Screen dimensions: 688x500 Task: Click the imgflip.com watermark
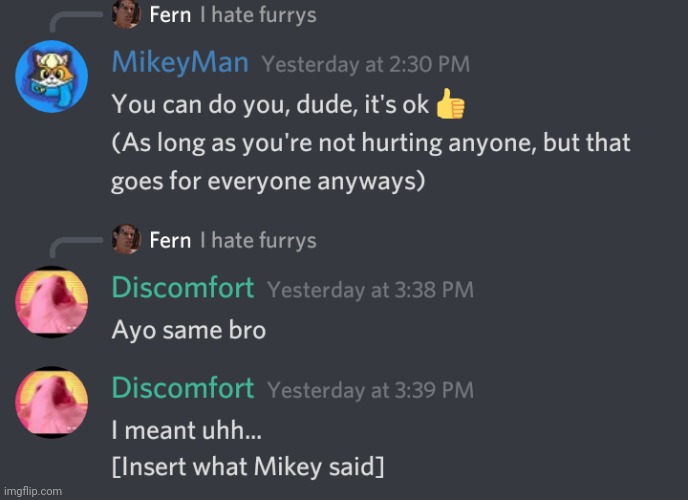pyautogui.click(x=33, y=491)
